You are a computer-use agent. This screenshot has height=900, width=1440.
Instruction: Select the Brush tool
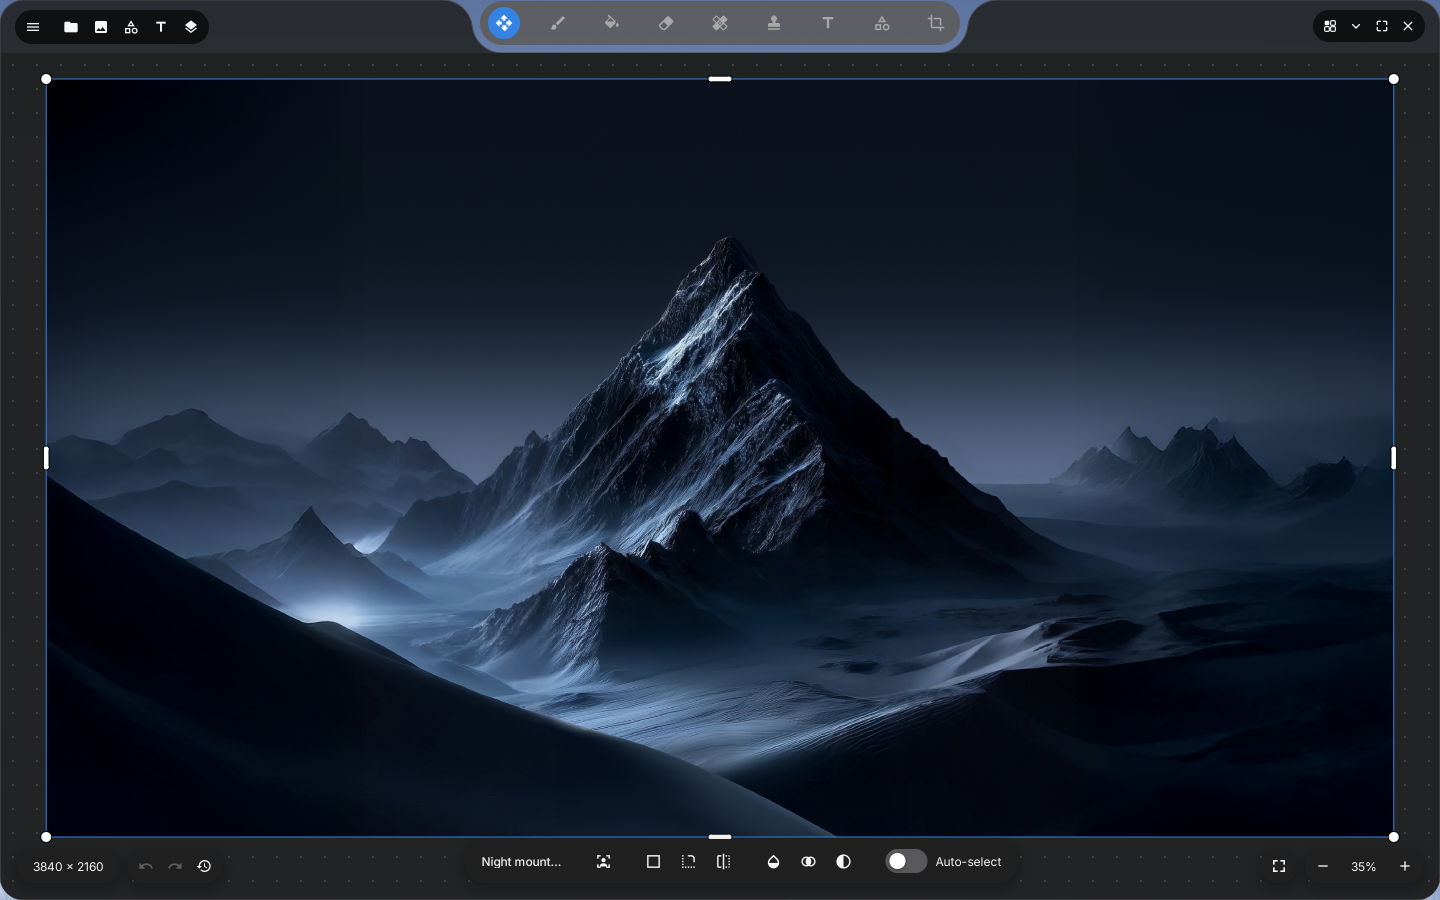pos(558,23)
